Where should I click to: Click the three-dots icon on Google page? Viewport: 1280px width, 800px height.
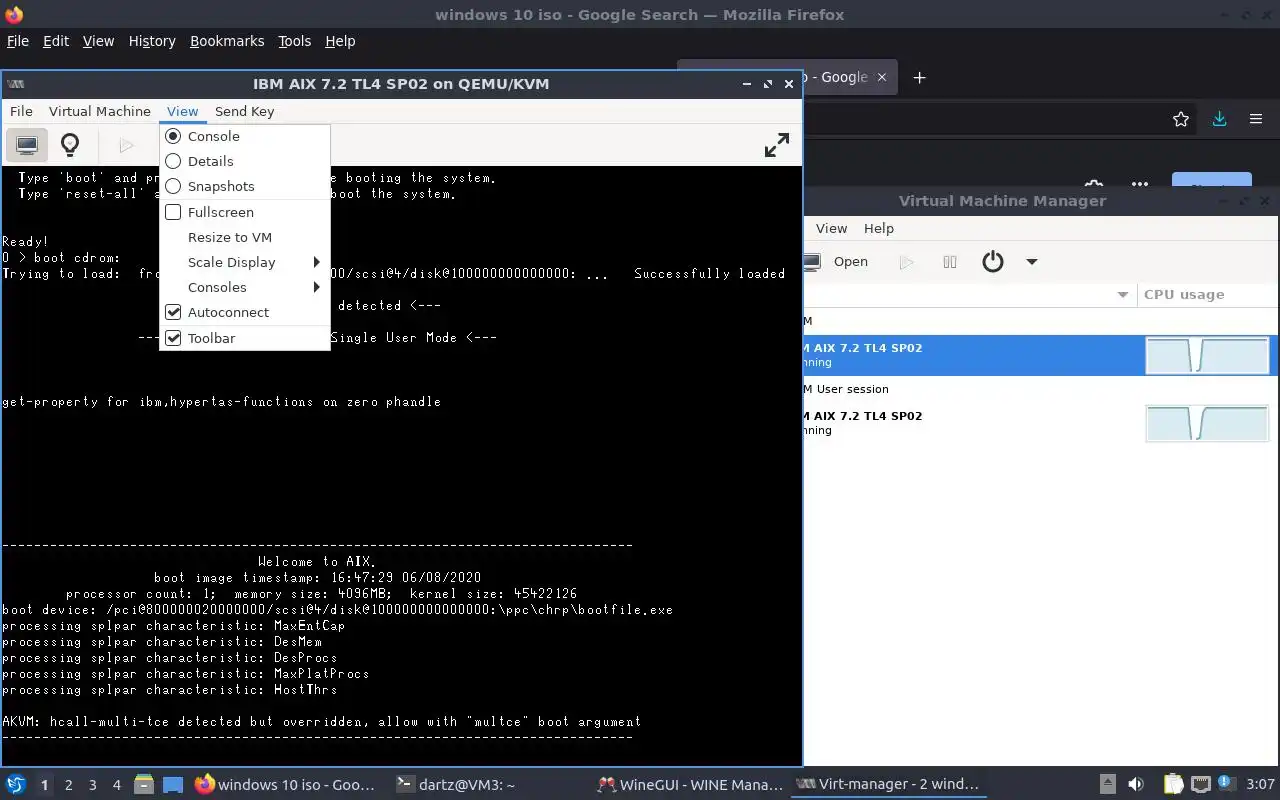pyautogui.click(x=1140, y=185)
